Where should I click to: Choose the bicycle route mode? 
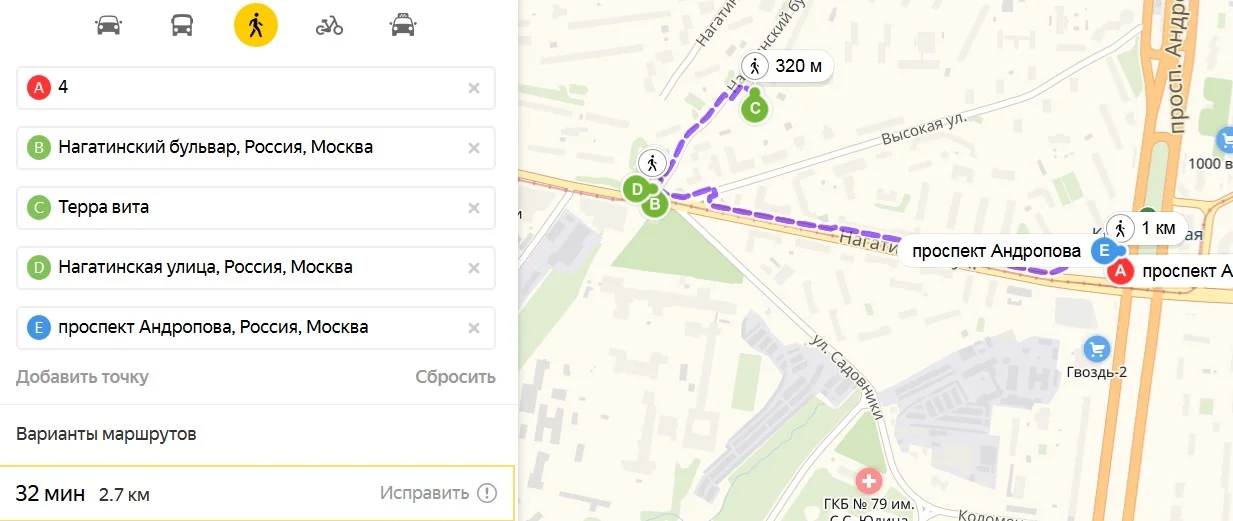pos(329,26)
